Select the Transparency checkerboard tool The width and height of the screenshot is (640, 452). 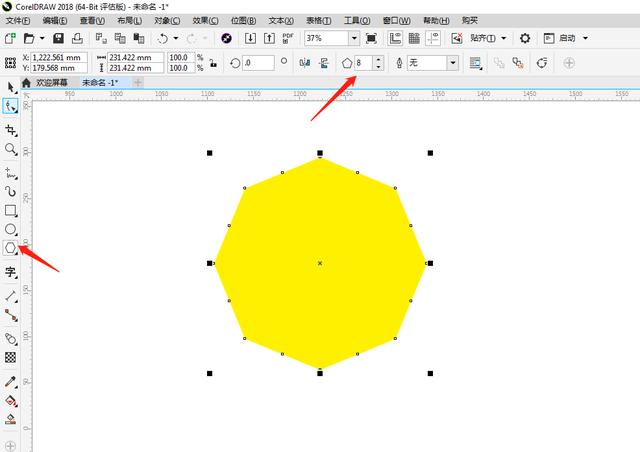pos(10,357)
